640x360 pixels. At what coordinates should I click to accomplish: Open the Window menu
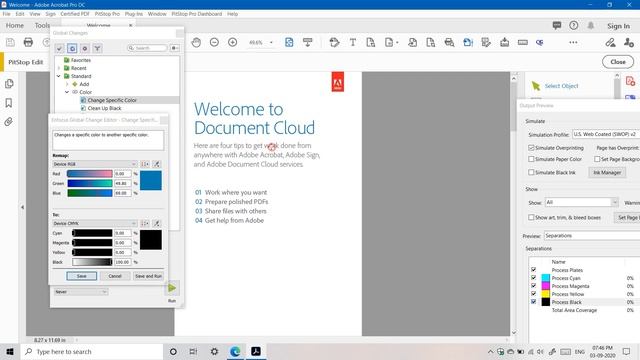click(x=157, y=14)
